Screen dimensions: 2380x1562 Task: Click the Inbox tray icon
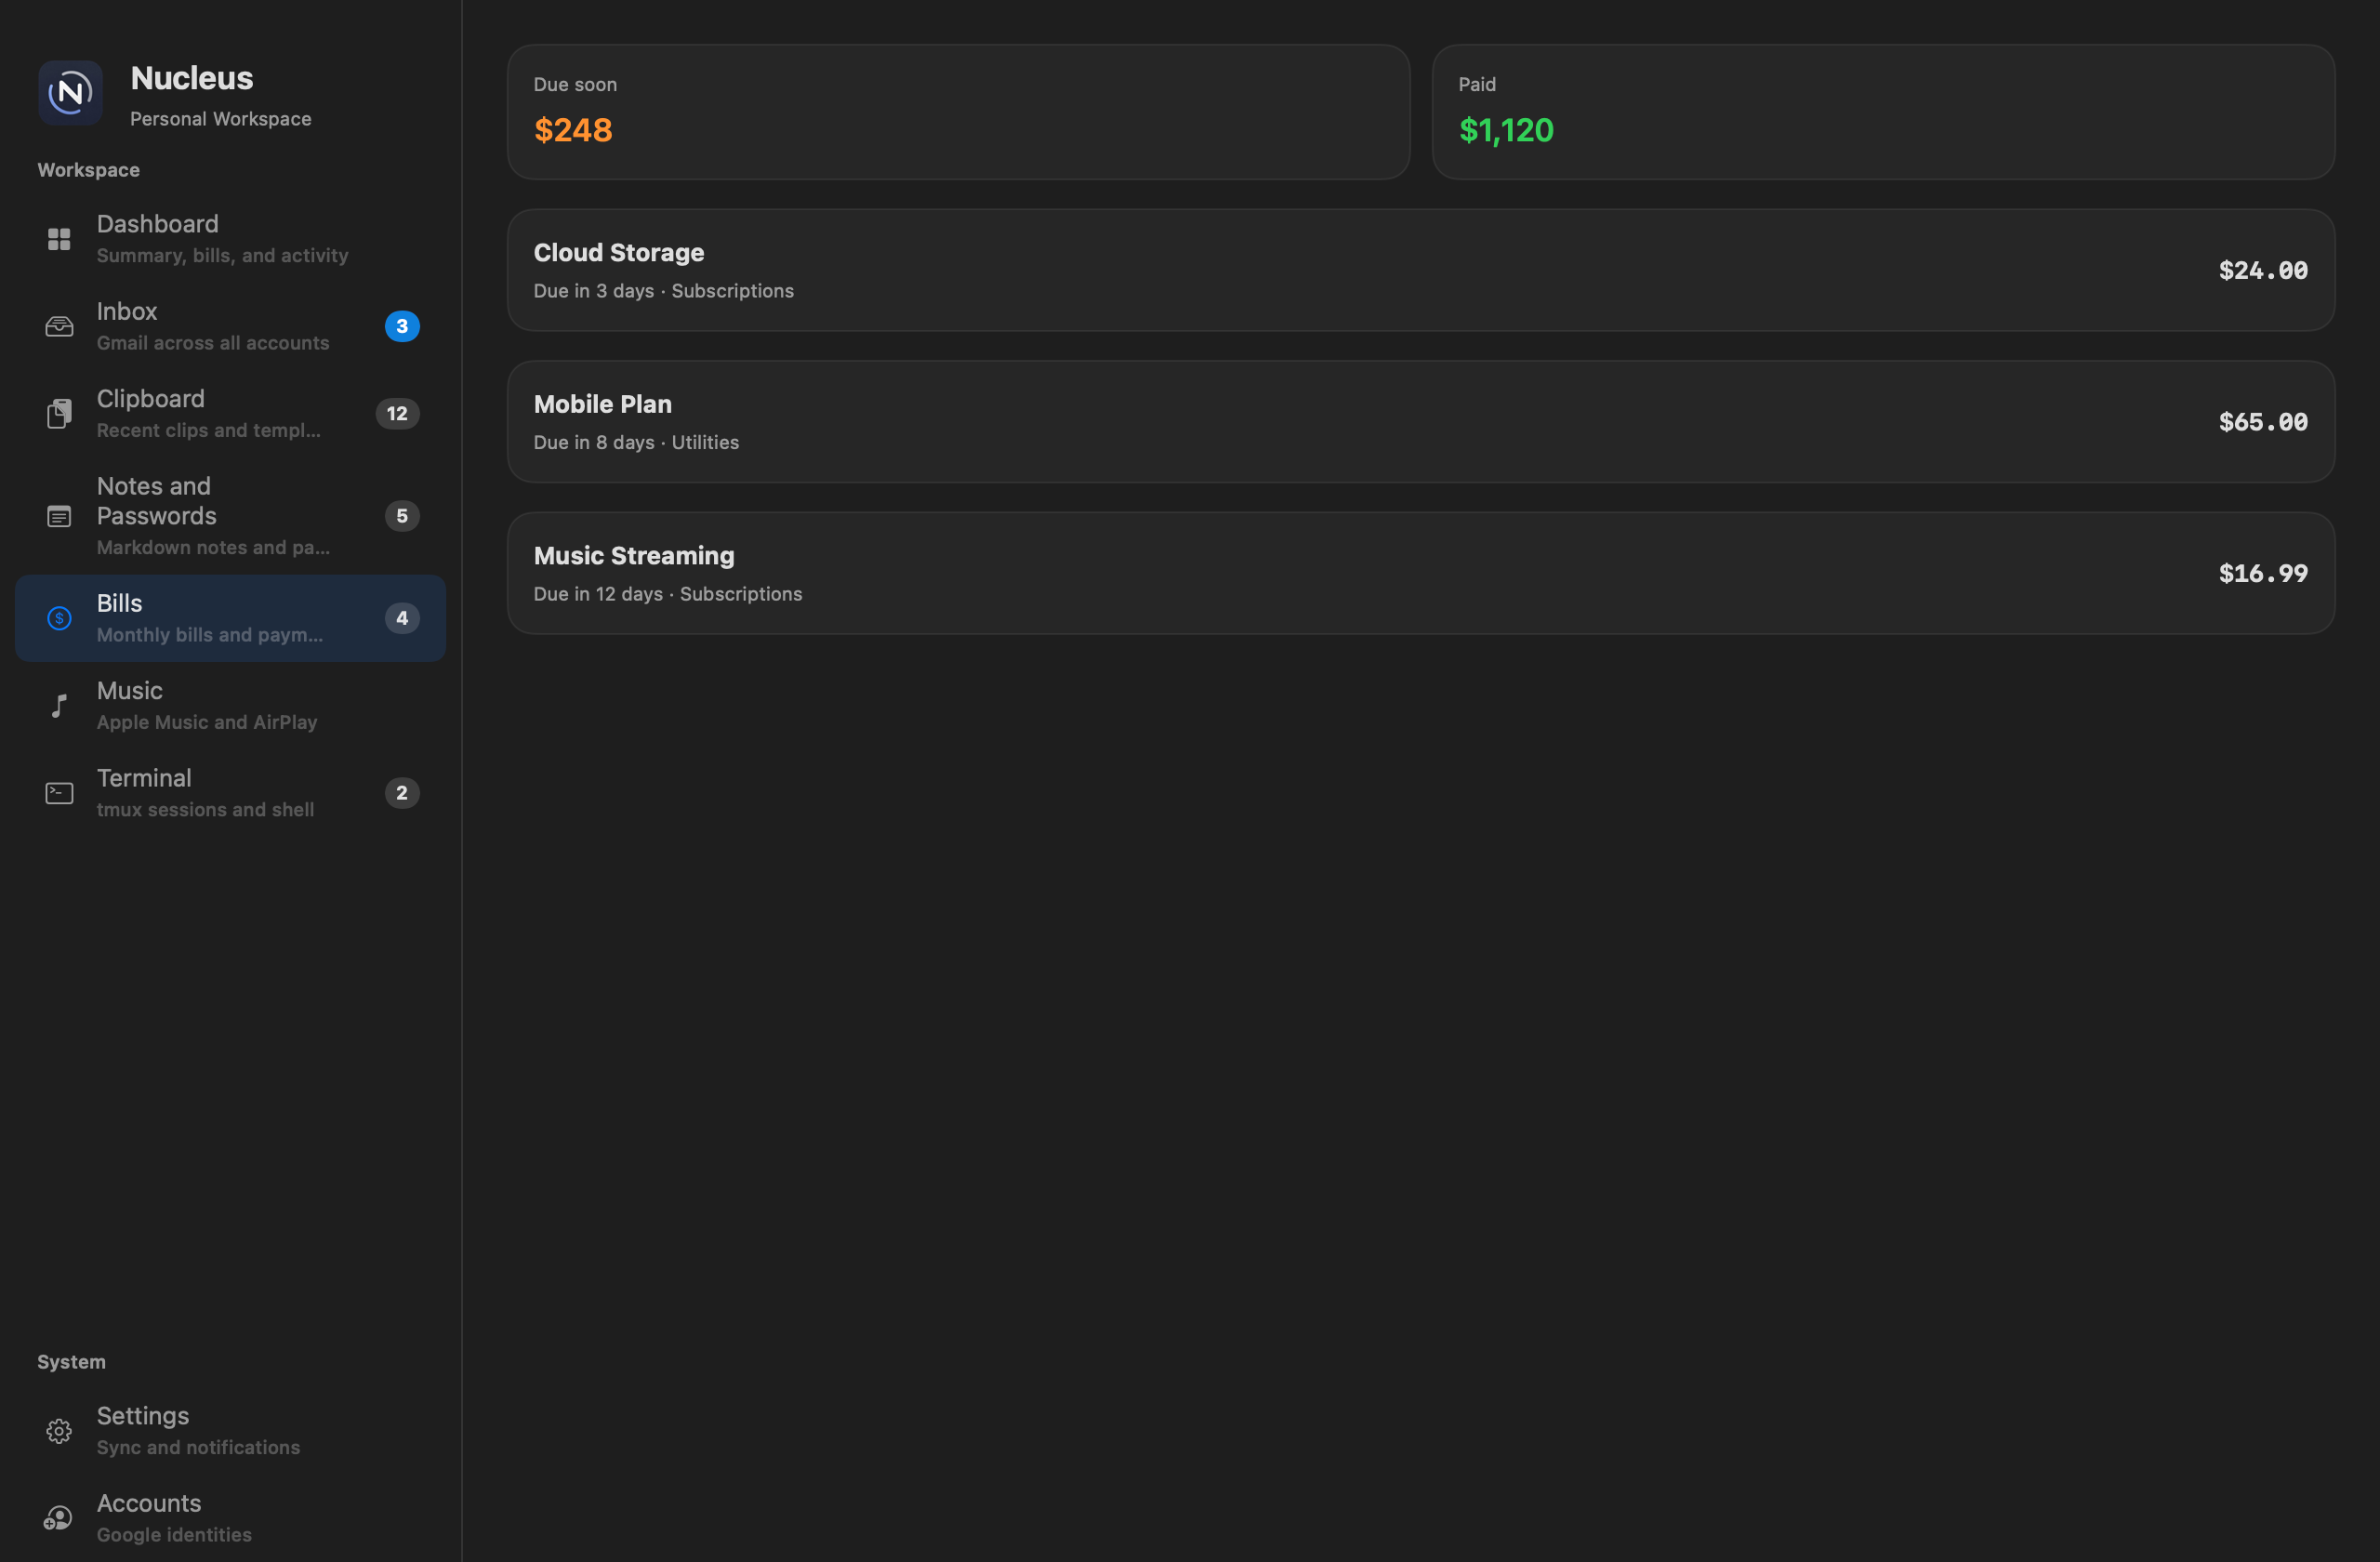coord(59,326)
